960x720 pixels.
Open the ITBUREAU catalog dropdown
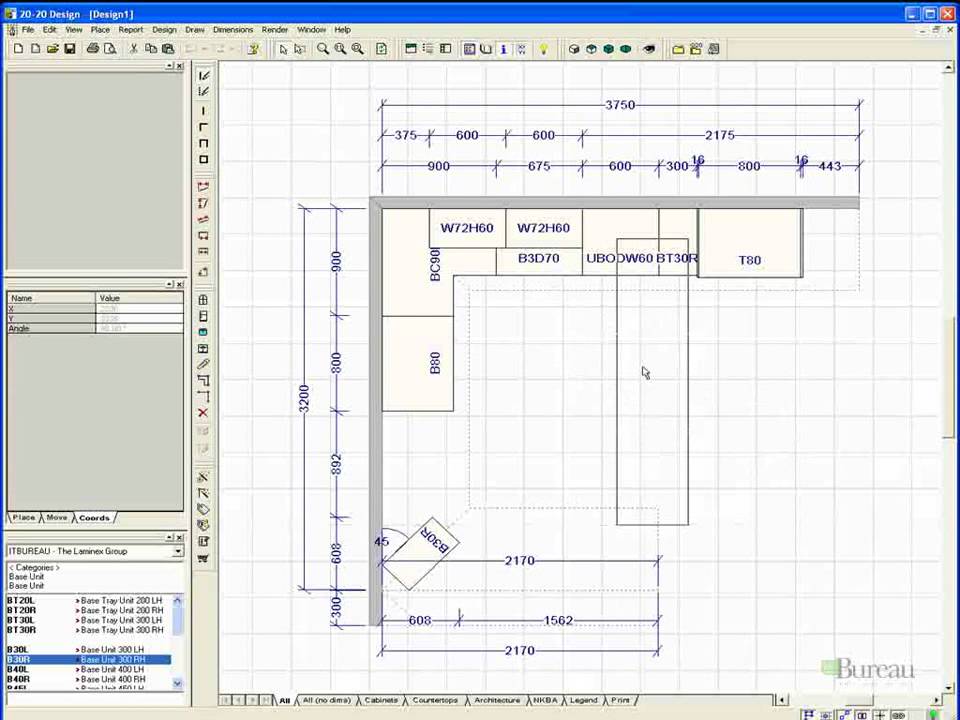tap(178, 551)
